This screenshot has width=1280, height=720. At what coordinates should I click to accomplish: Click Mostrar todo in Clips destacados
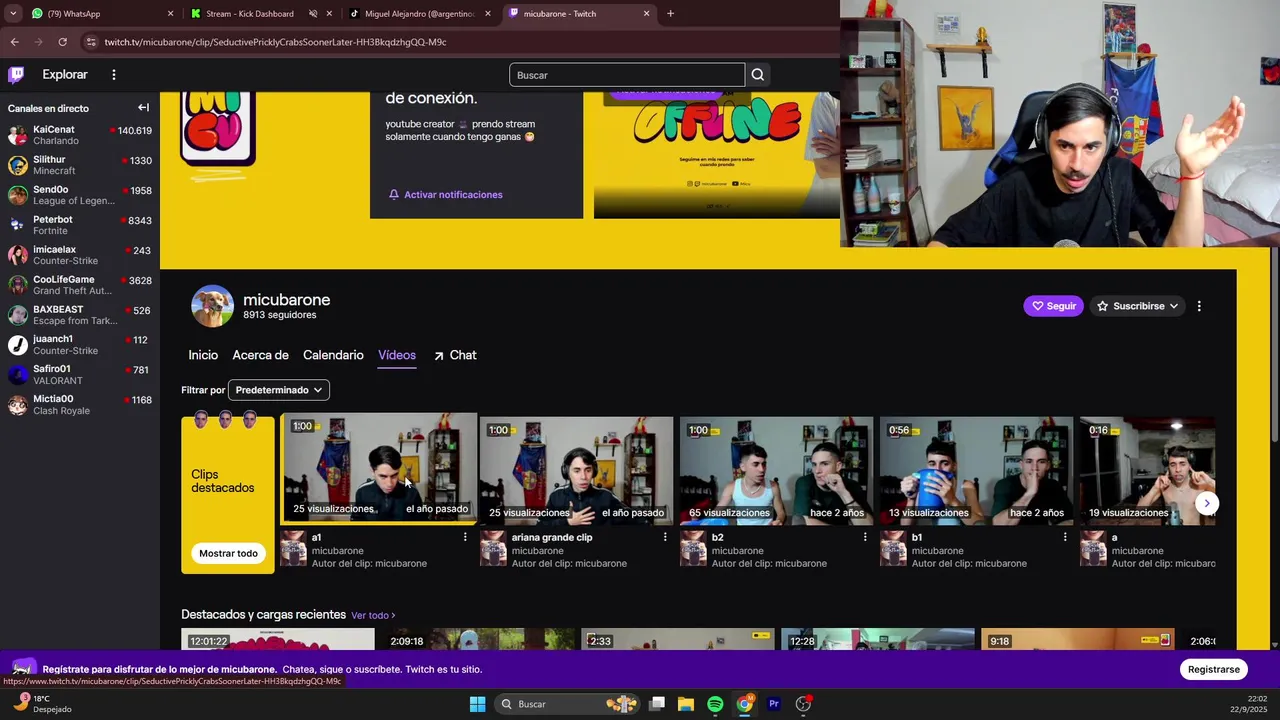[228, 553]
